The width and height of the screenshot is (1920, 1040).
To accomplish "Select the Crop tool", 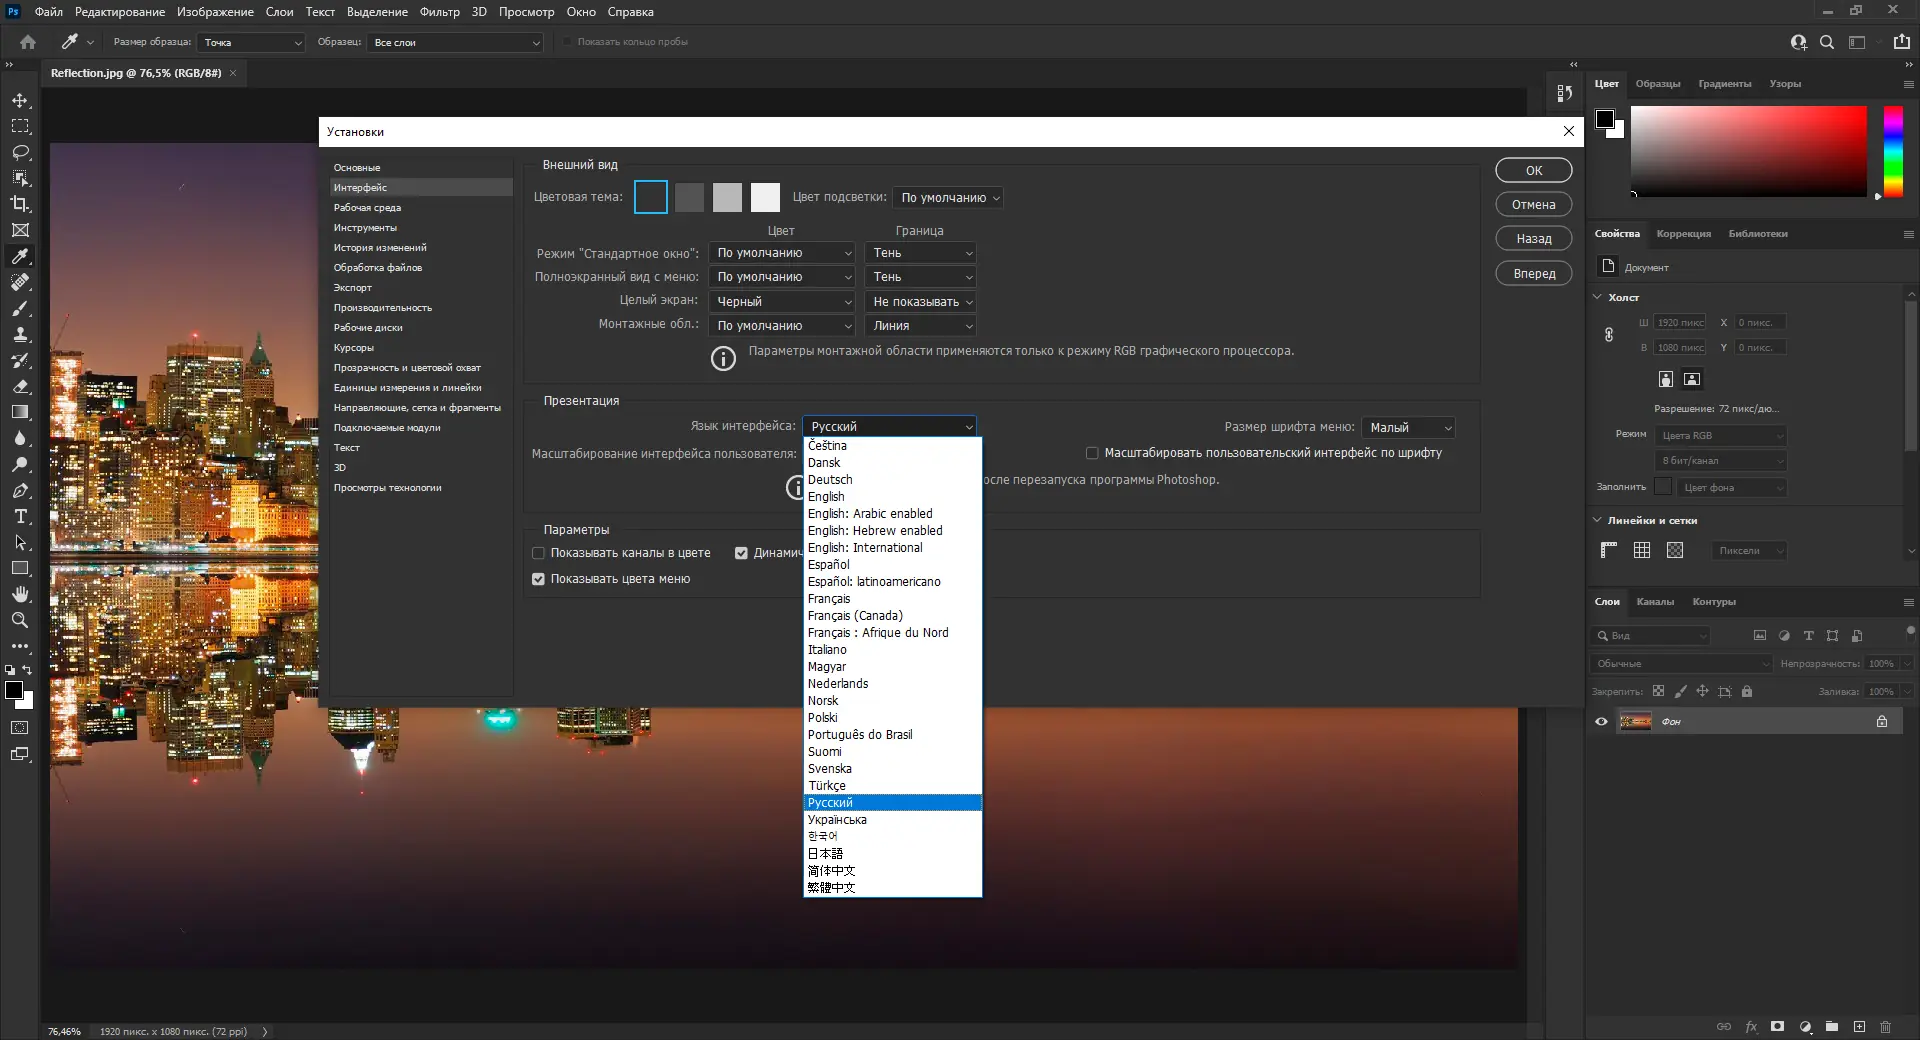I will click(20, 204).
